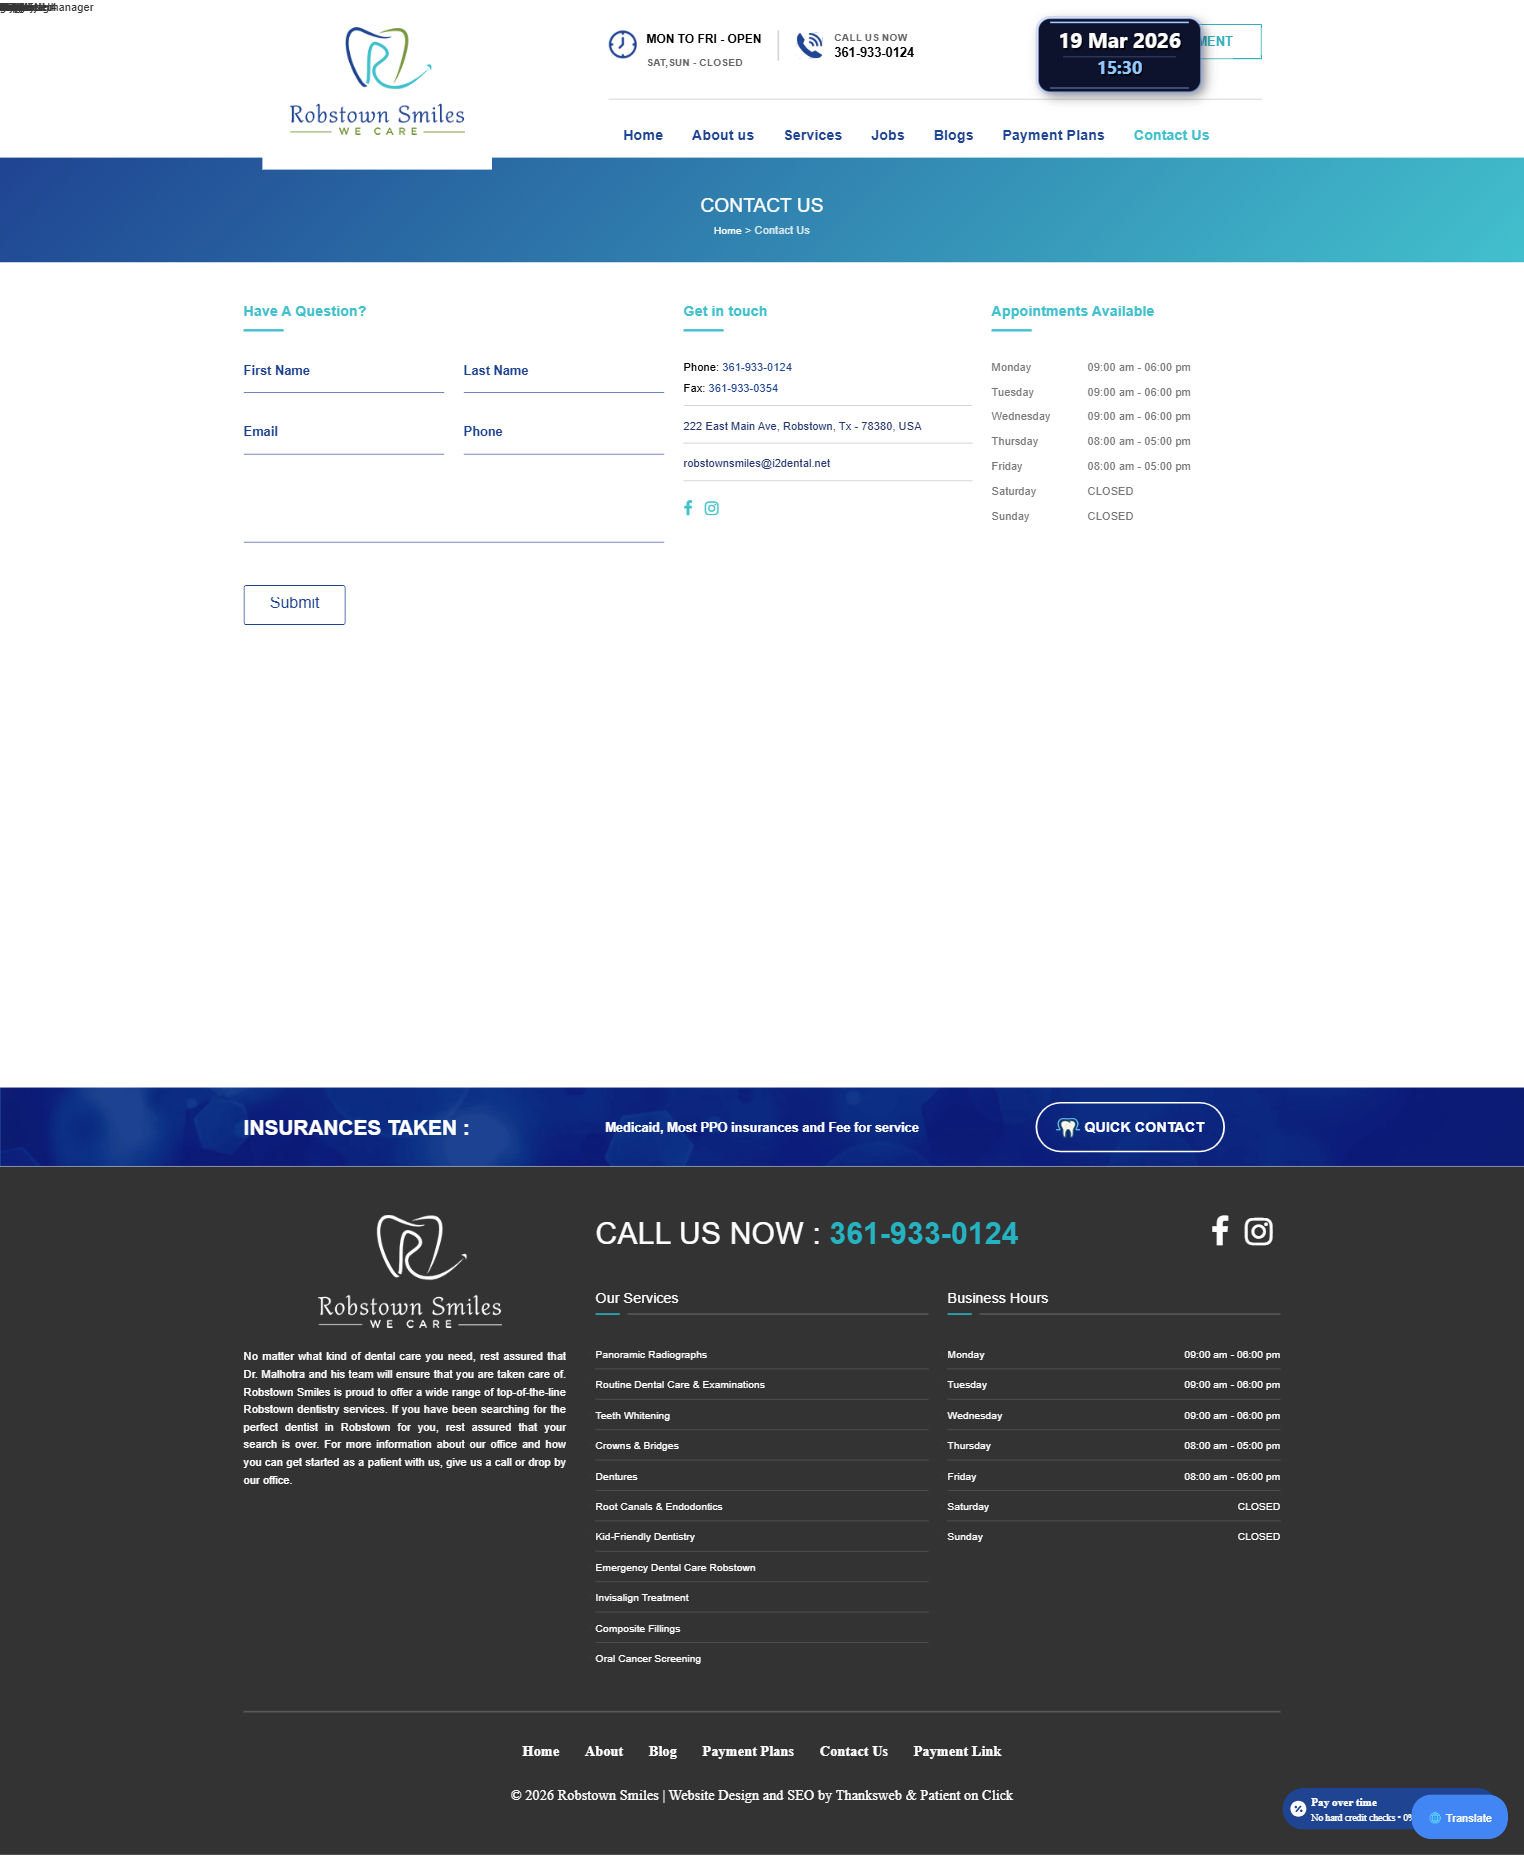
Task: Open Composite Fillings link
Action: point(638,1629)
